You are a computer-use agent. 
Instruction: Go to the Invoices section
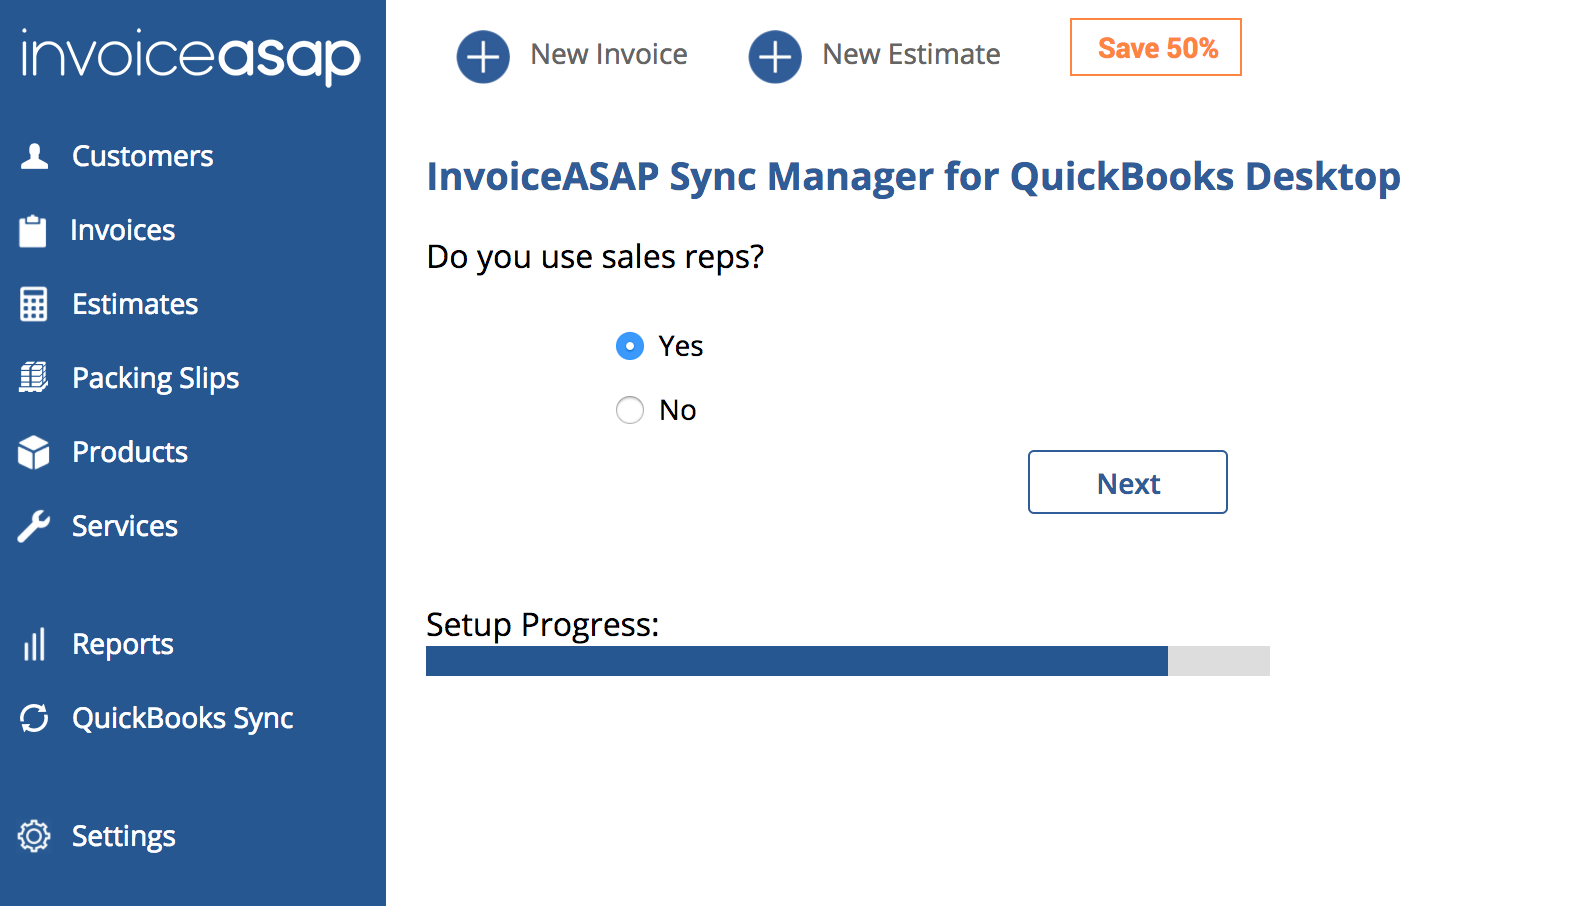tap(123, 231)
